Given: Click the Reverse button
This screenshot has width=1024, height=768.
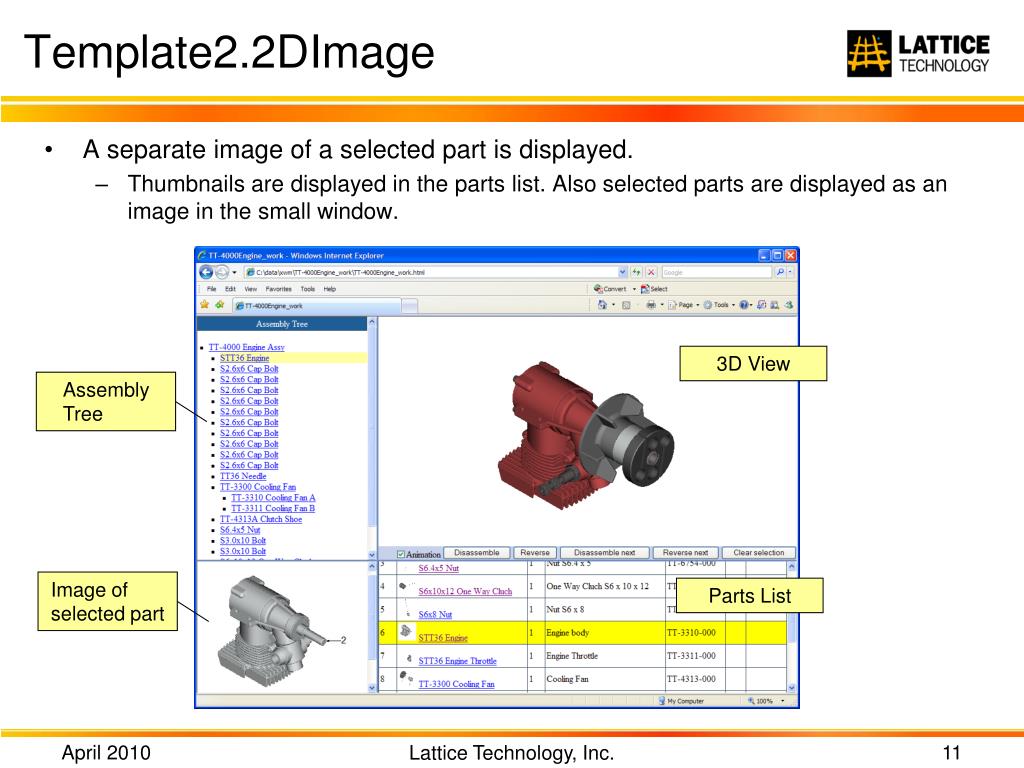Looking at the screenshot, I should (535, 553).
